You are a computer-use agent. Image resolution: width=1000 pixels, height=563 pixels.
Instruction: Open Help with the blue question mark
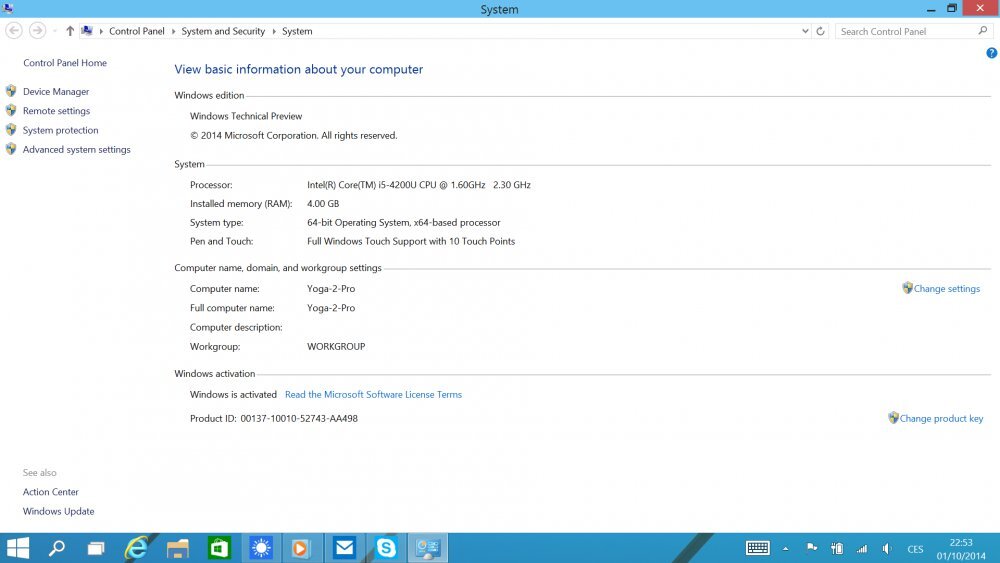pyautogui.click(x=992, y=54)
